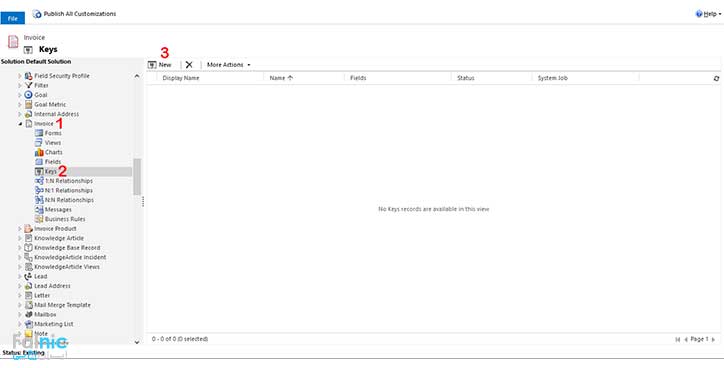
Task: Click the Delete X icon in toolbar
Action: (189, 65)
